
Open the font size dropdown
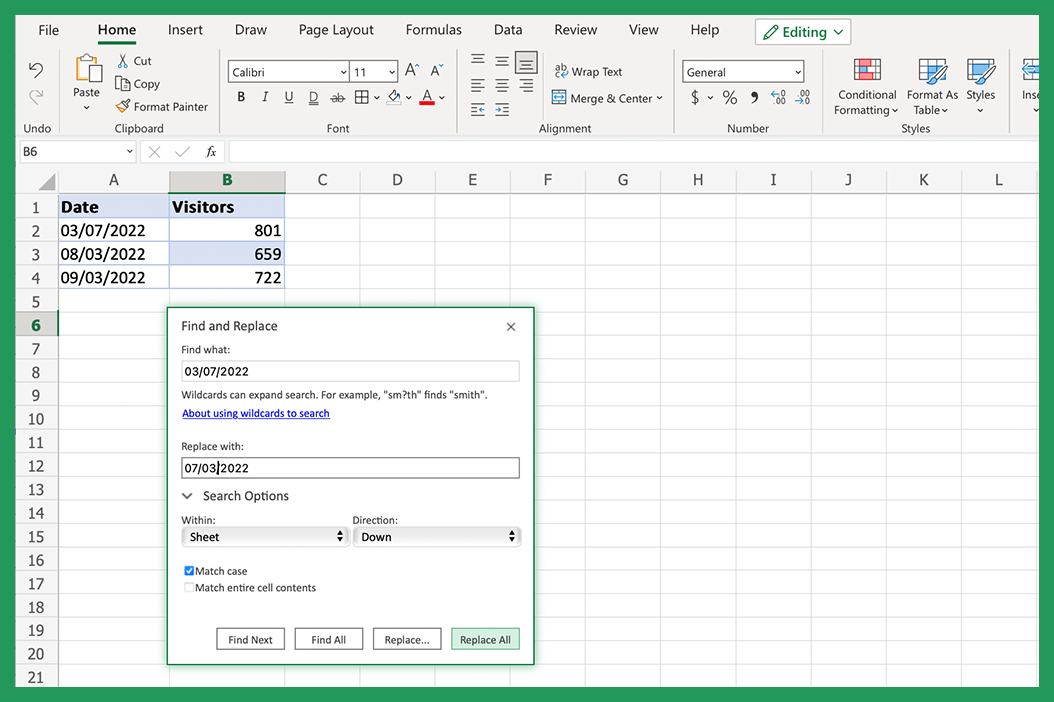coord(392,71)
